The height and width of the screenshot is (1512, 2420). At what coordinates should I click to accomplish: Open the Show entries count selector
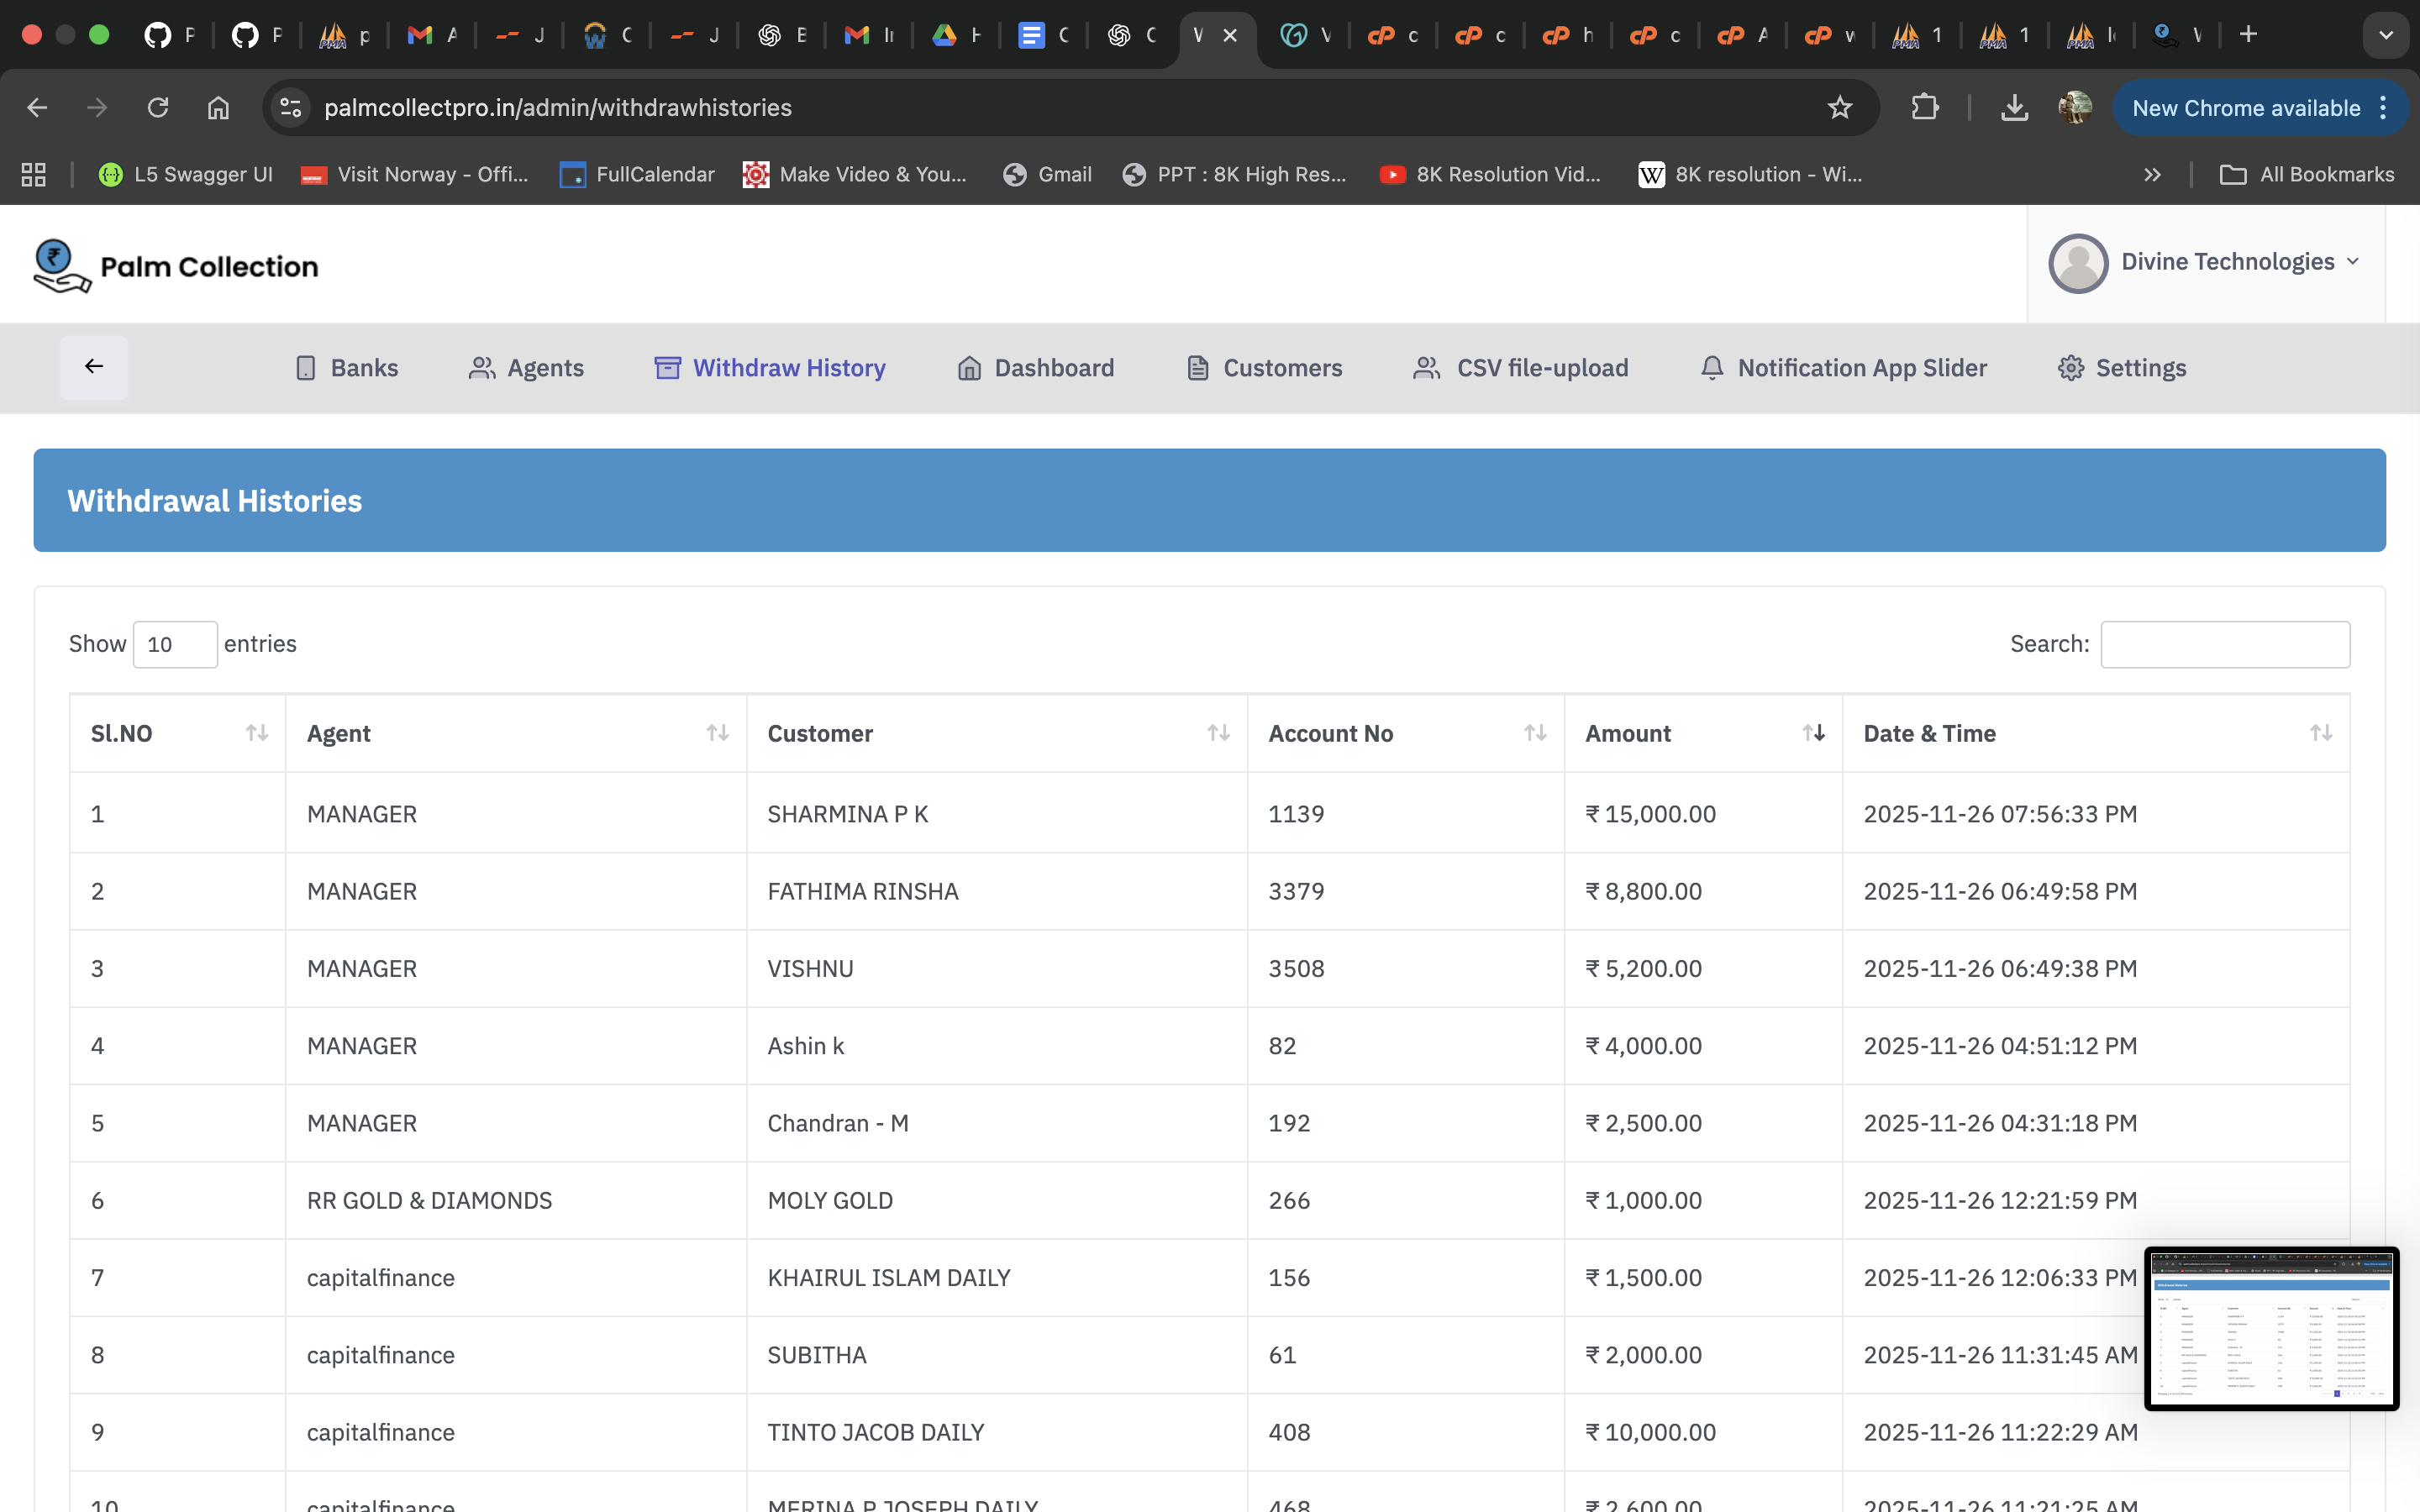(x=175, y=644)
